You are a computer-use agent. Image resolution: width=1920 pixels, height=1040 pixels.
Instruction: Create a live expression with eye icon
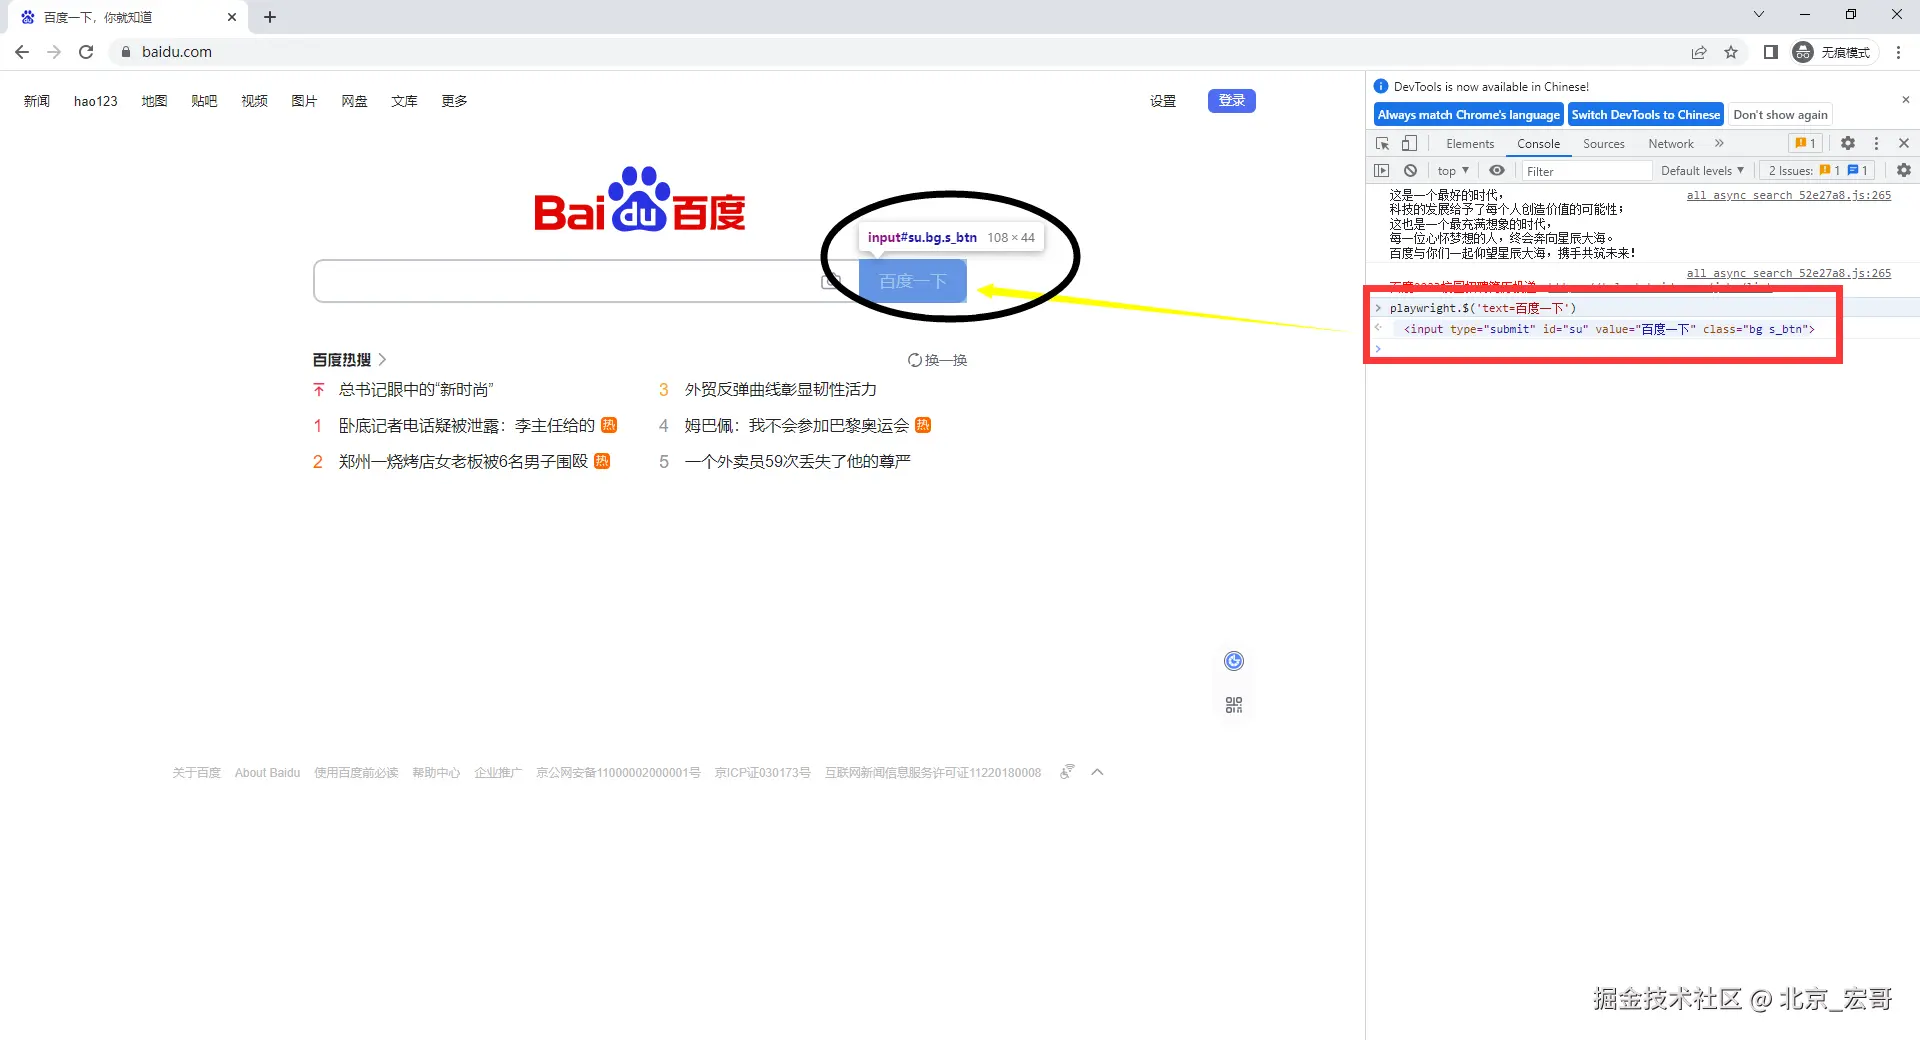click(1497, 171)
